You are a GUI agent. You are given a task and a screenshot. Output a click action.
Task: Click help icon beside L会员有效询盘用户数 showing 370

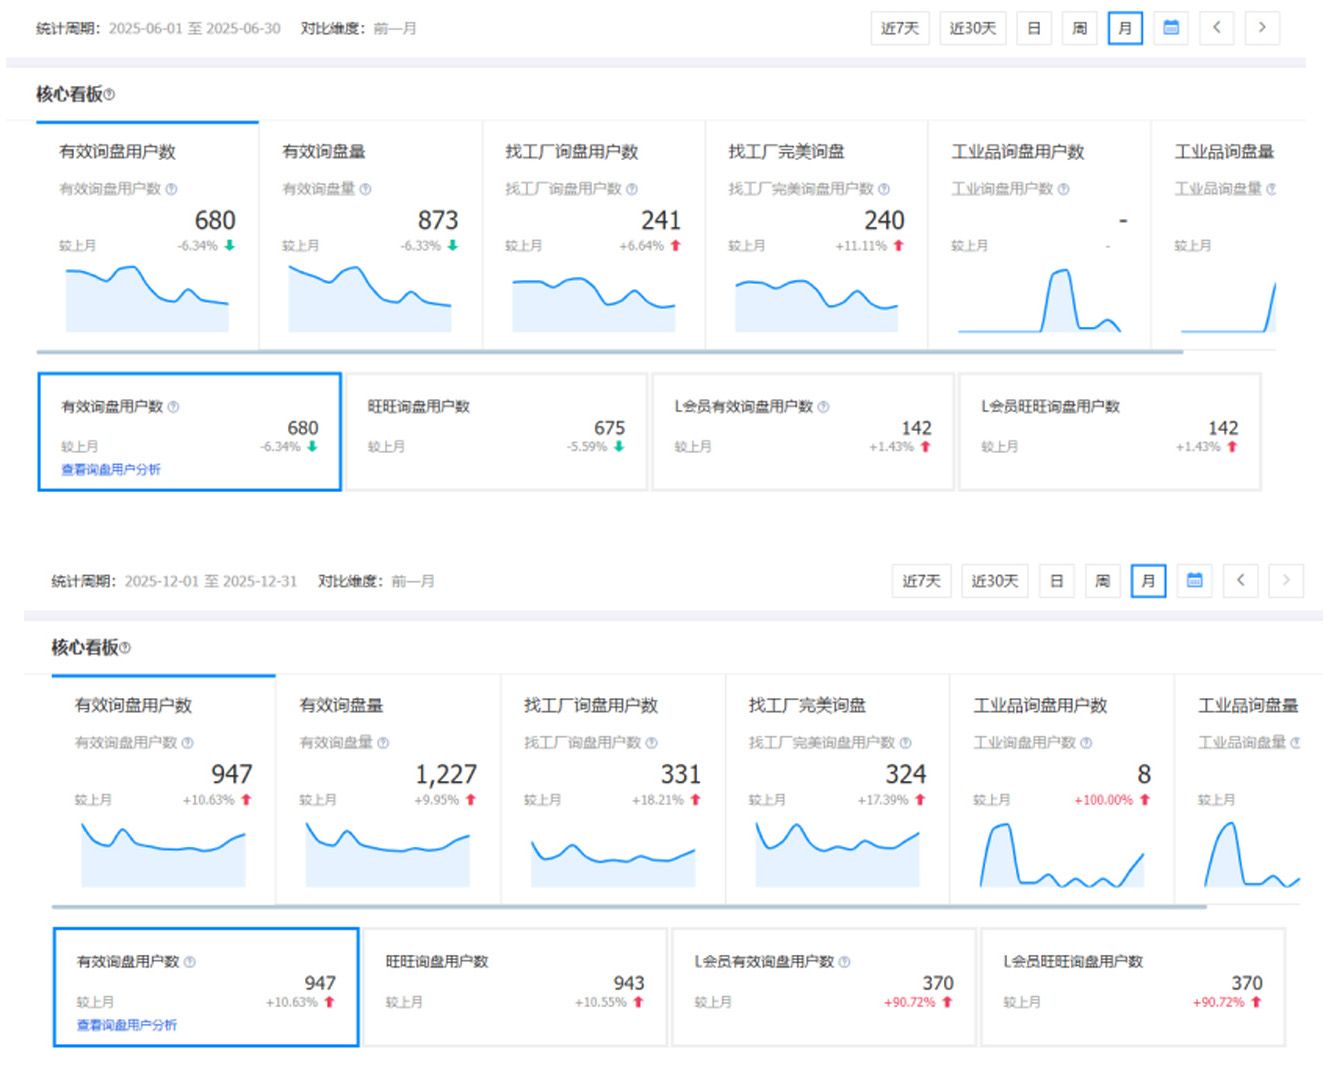(844, 962)
